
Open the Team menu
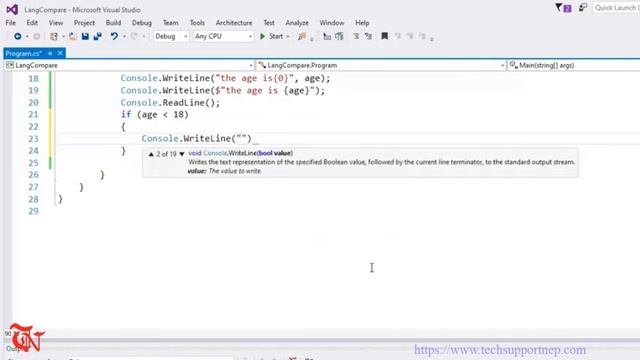171,23
